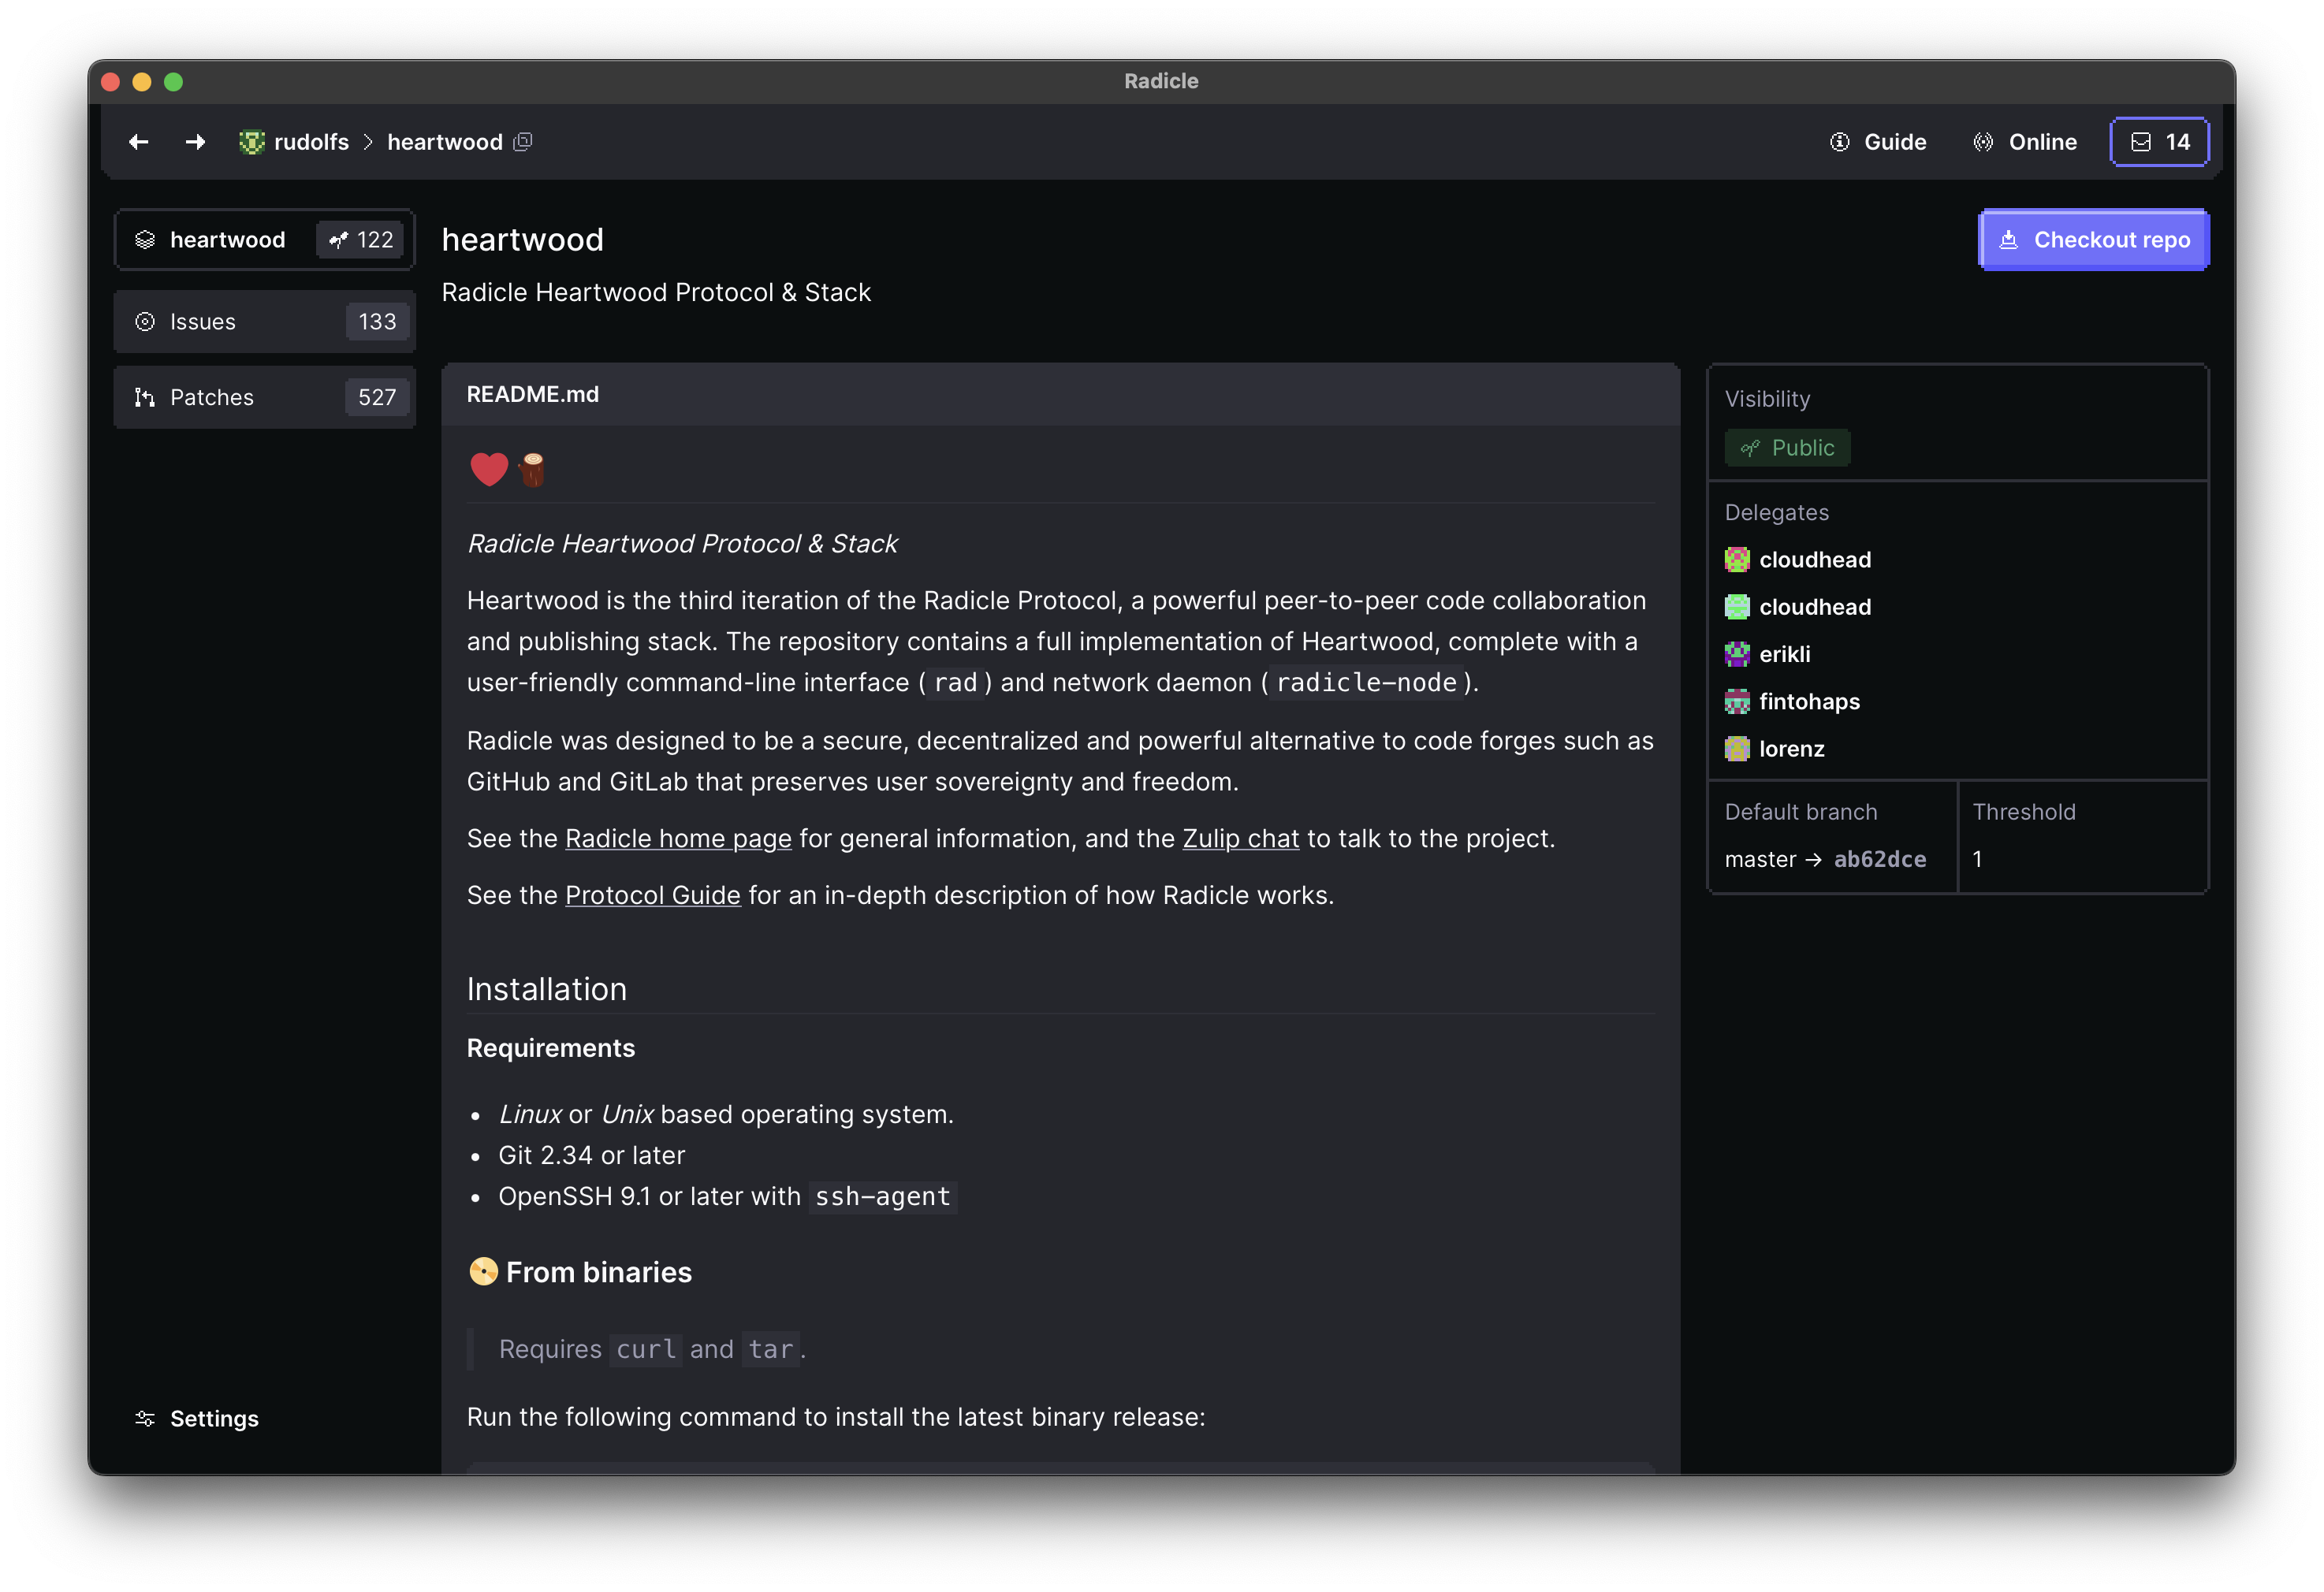The height and width of the screenshot is (1592, 2324).
Task: Open the Issues tab
Action: pos(265,322)
